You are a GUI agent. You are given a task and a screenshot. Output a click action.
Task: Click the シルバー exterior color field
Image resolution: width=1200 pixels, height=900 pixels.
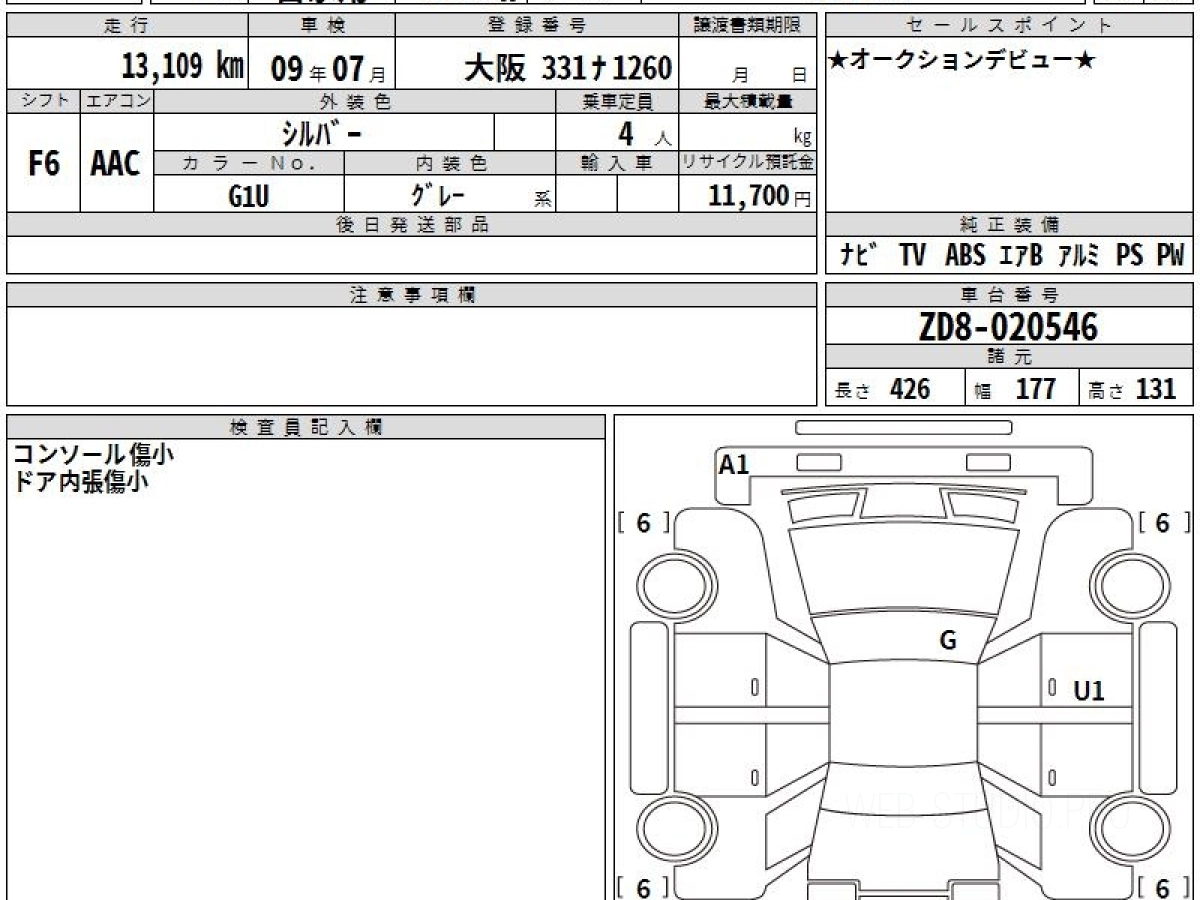(324, 133)
